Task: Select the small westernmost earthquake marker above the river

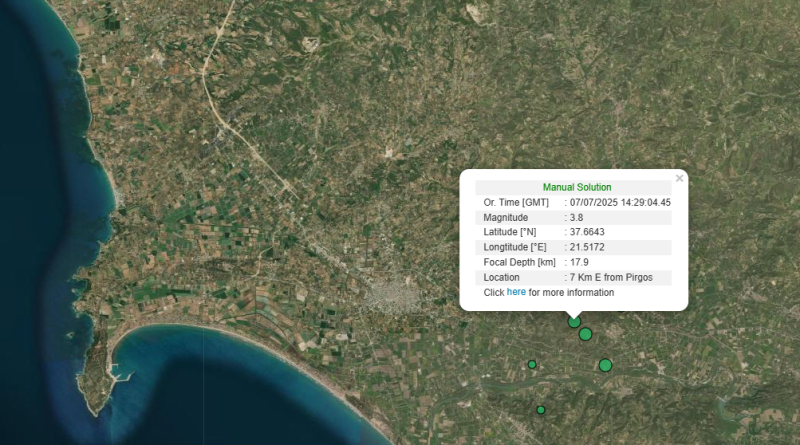Action: pos(532,364)
